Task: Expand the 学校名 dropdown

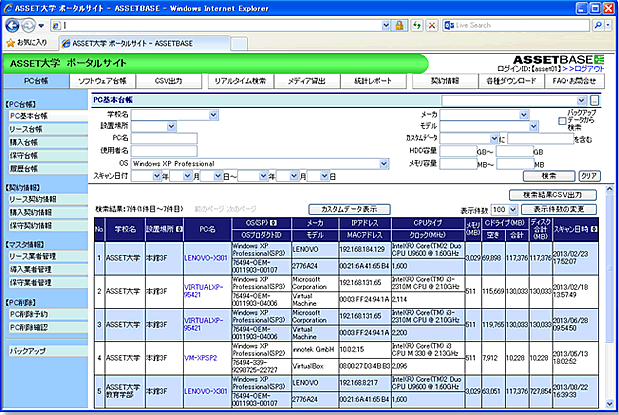Action: point(213,115)
